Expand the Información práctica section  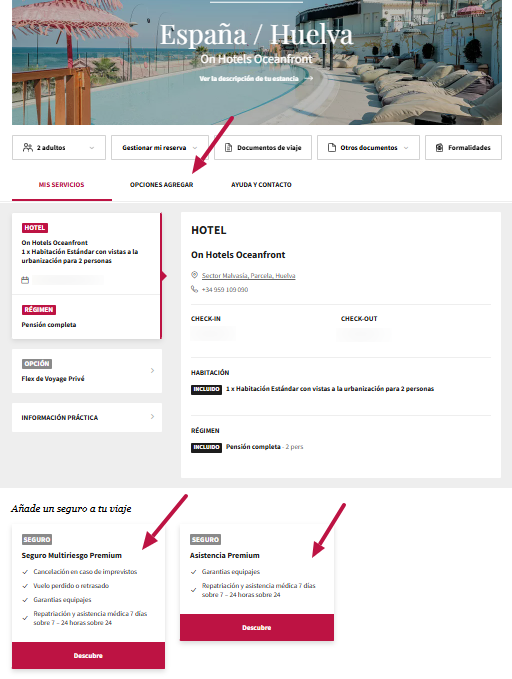(87, 417)
